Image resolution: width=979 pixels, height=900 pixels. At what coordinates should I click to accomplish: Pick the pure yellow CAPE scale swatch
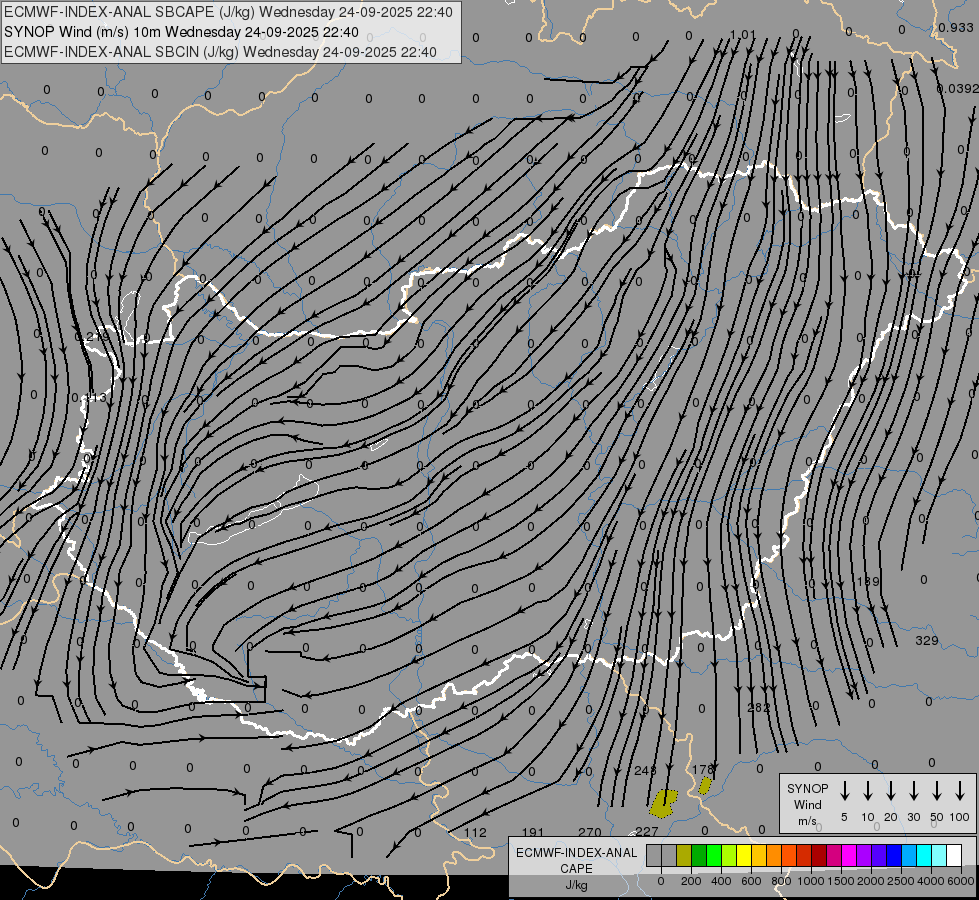pyautogui.click(x=744, y=855)
